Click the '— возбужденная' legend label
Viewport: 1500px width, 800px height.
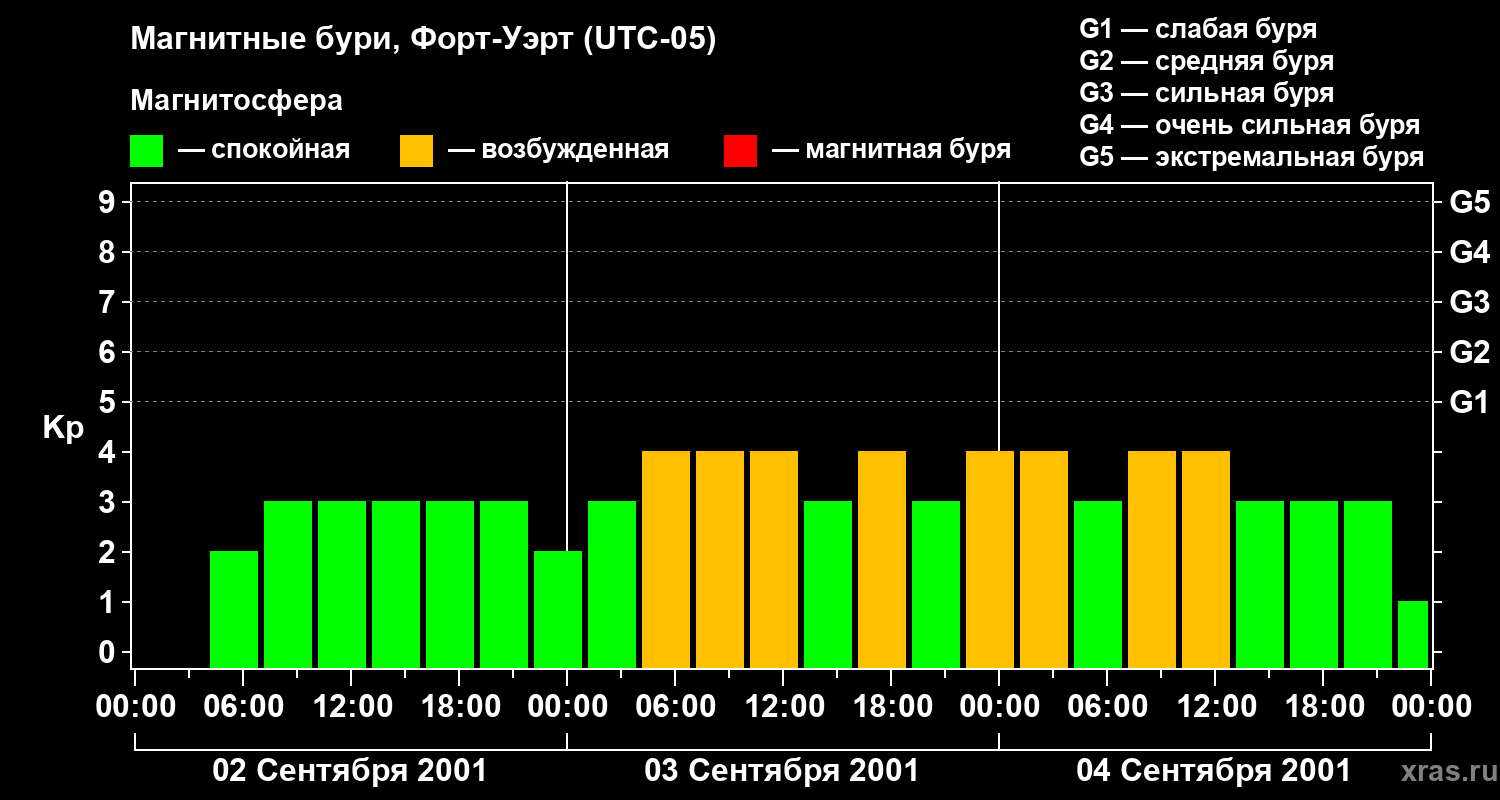558,150
